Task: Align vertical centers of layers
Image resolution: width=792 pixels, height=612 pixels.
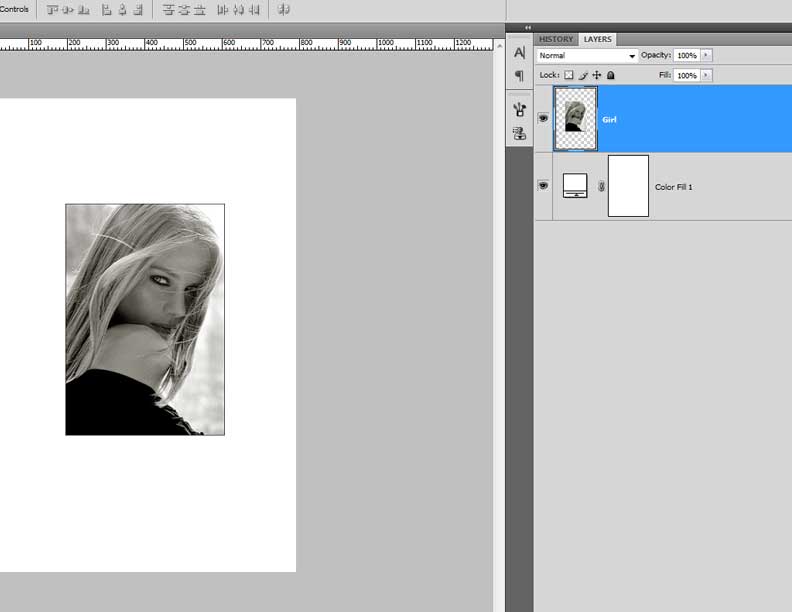Action: tap(68, 10)
